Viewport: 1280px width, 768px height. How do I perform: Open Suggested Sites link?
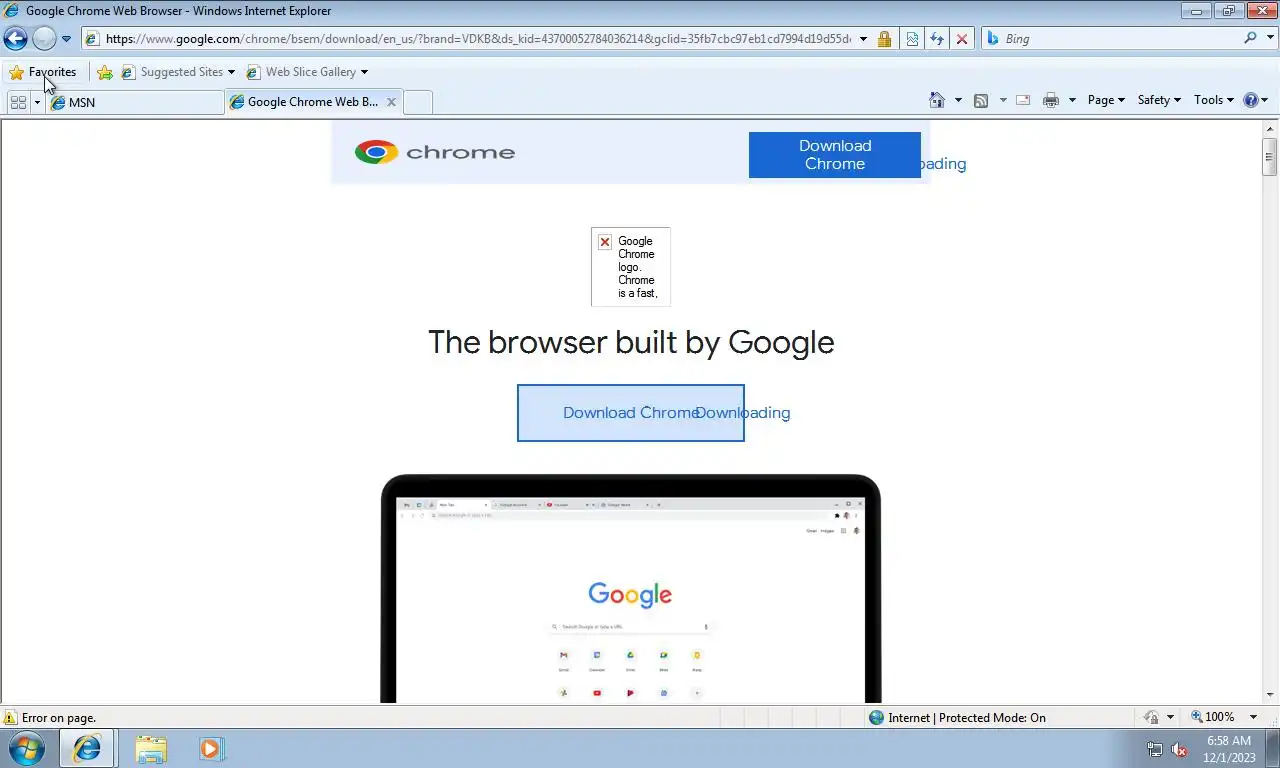point(177,72)
